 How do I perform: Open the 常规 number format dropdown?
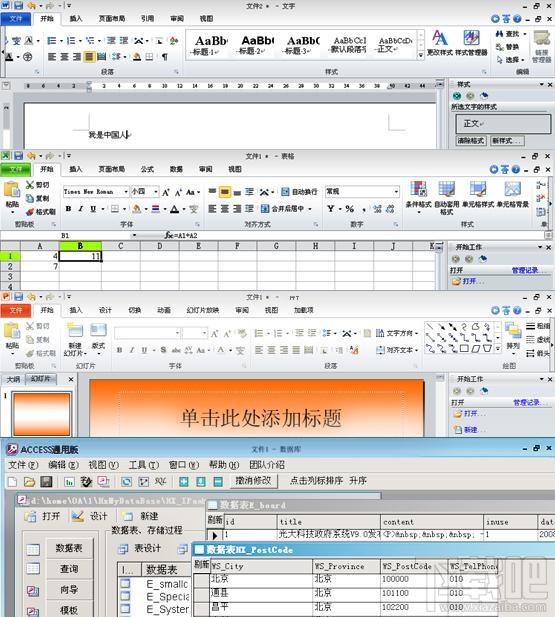click(396, 192)
